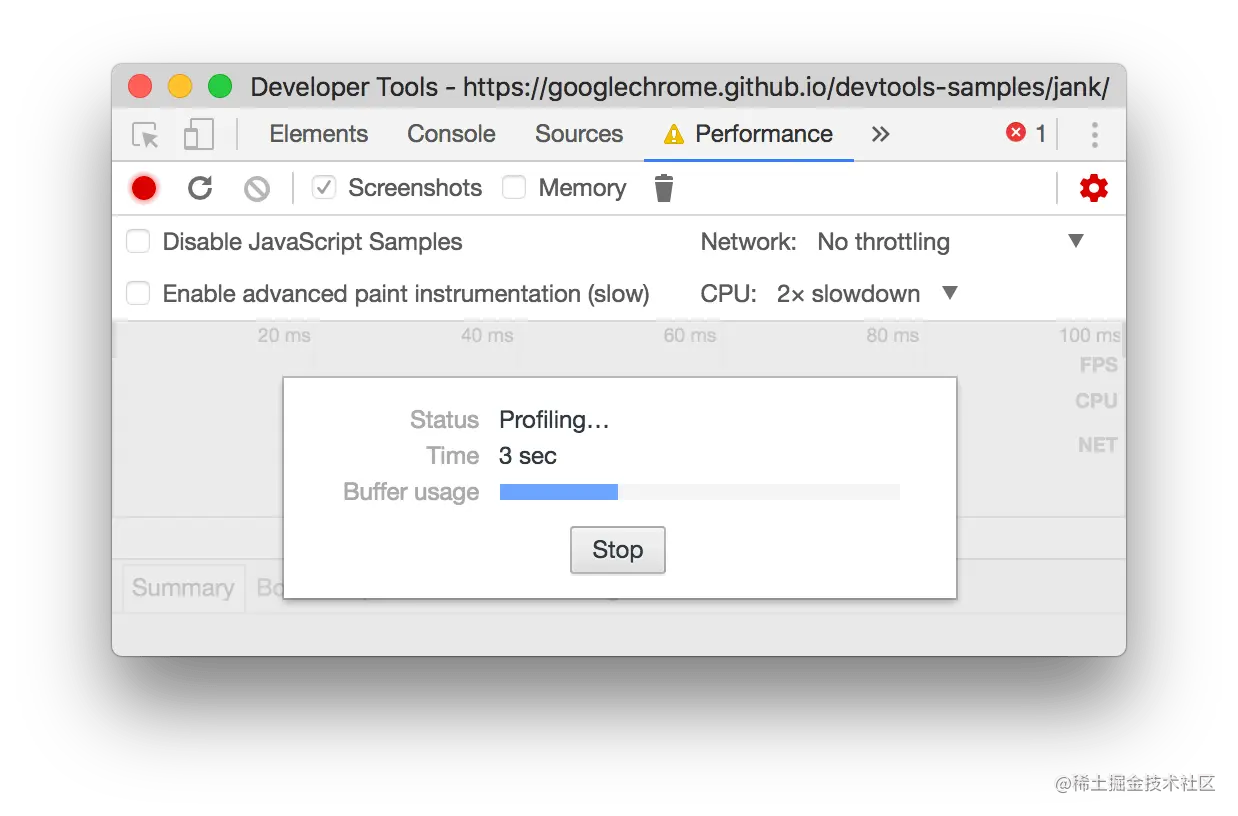Screen dimensions: 1238x816
Task: Enable advanced paint instrumentation checkbox
Action: point(138,293)
